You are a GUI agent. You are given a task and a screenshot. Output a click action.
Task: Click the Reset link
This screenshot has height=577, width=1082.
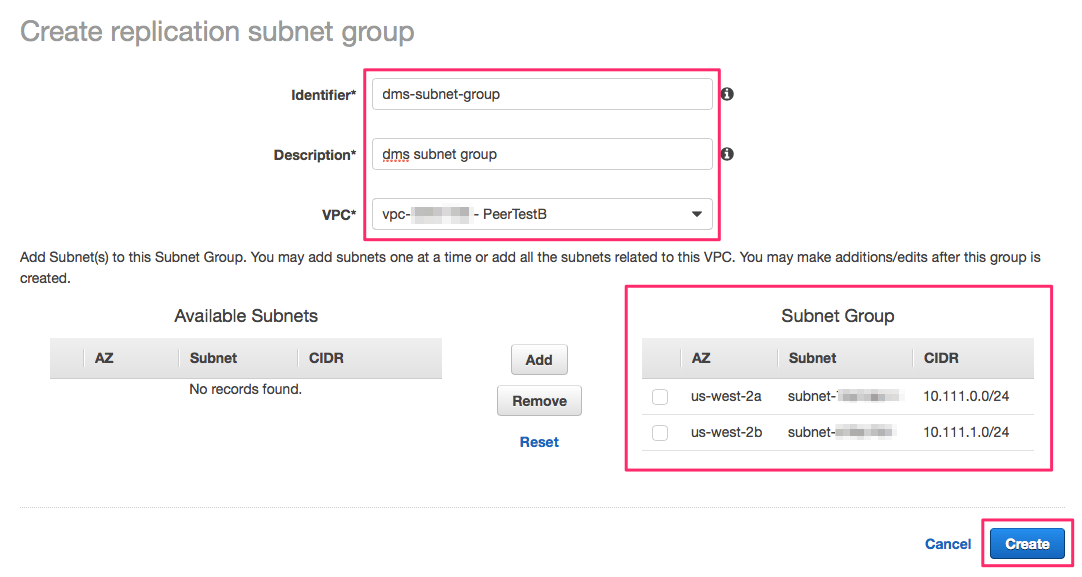coord(539,442)
